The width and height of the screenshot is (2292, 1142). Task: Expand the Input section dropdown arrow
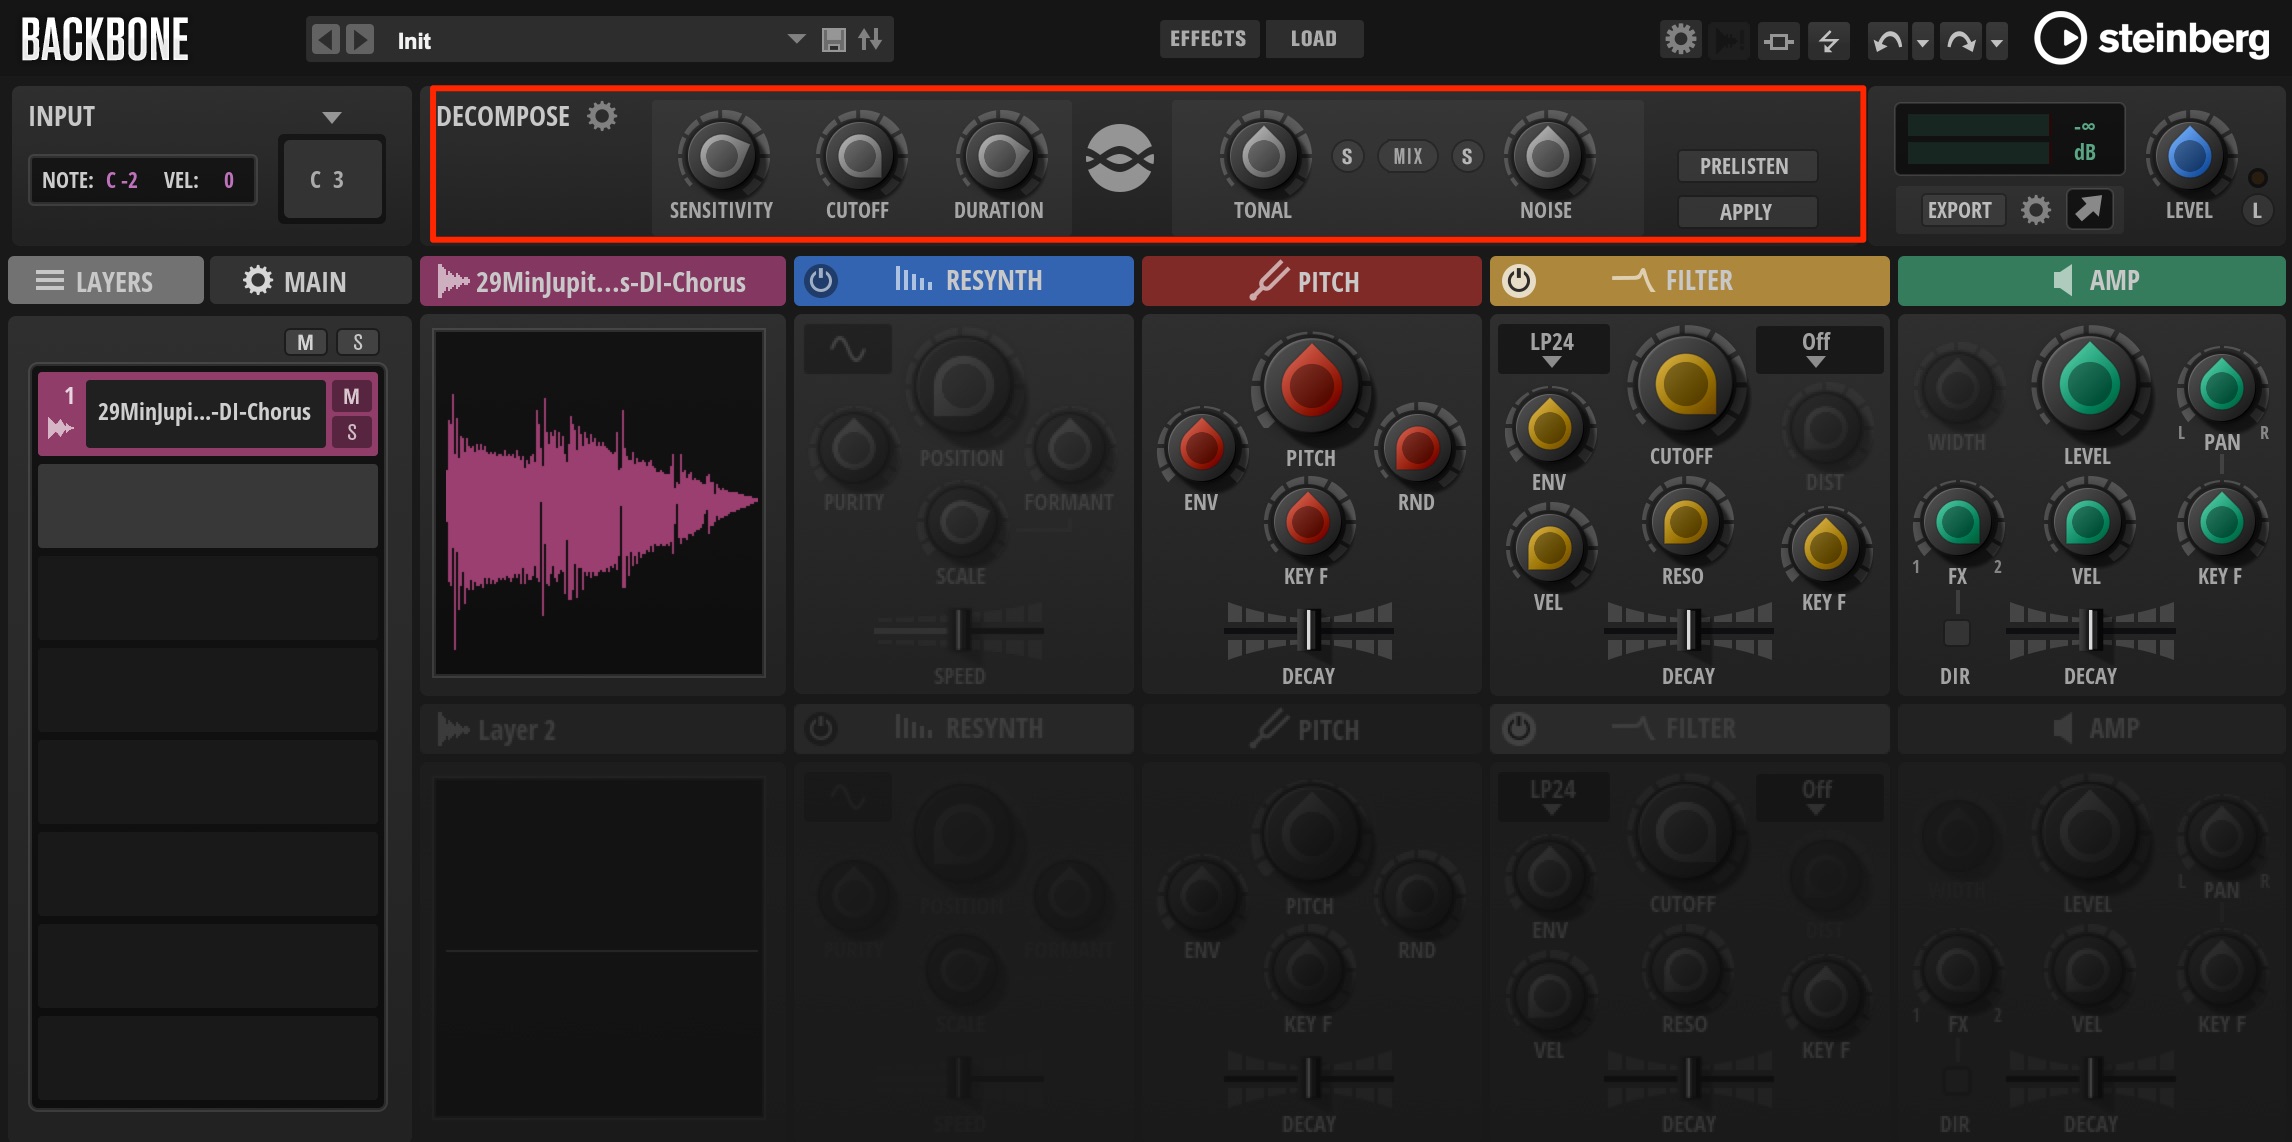[x=332, y=117]
